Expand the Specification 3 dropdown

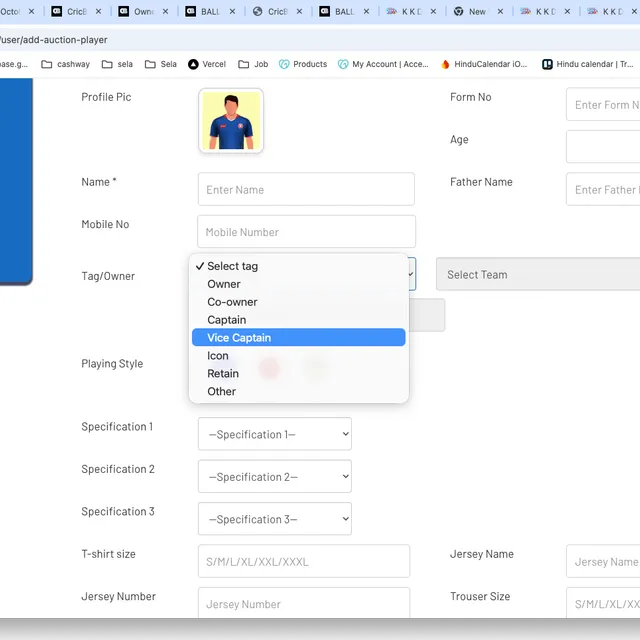[x=275, y=519]
